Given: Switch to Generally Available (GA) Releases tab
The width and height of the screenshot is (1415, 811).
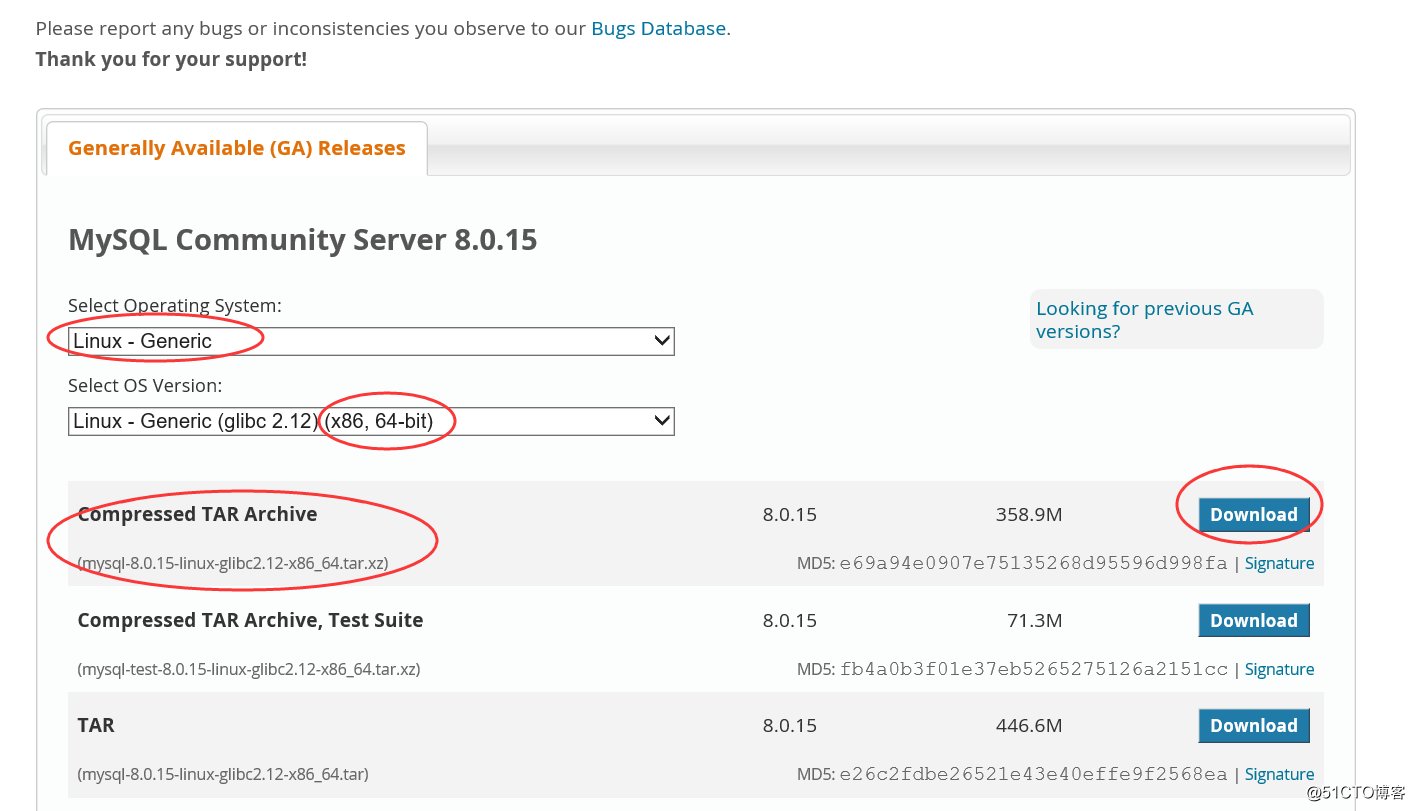Looking at the screenshot, I should [x=237, y=148].
